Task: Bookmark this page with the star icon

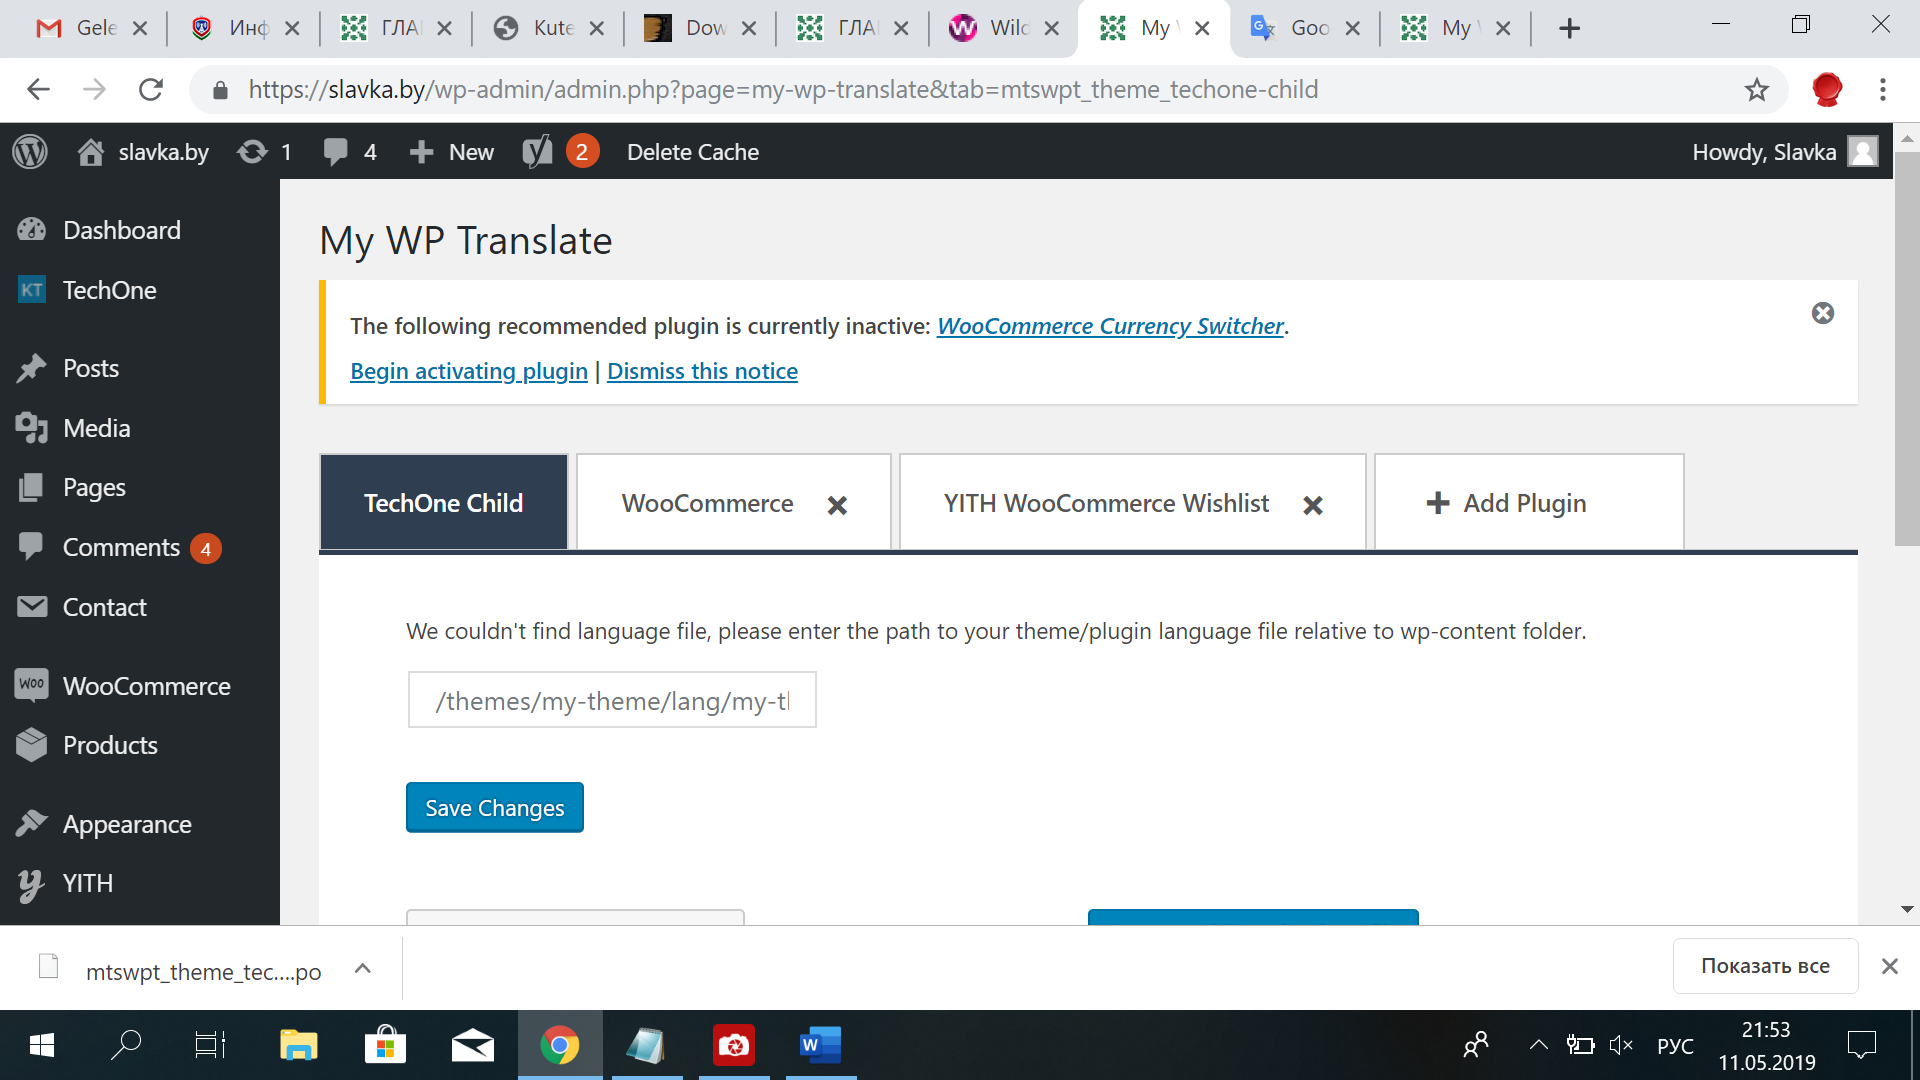Action: 1757,90
